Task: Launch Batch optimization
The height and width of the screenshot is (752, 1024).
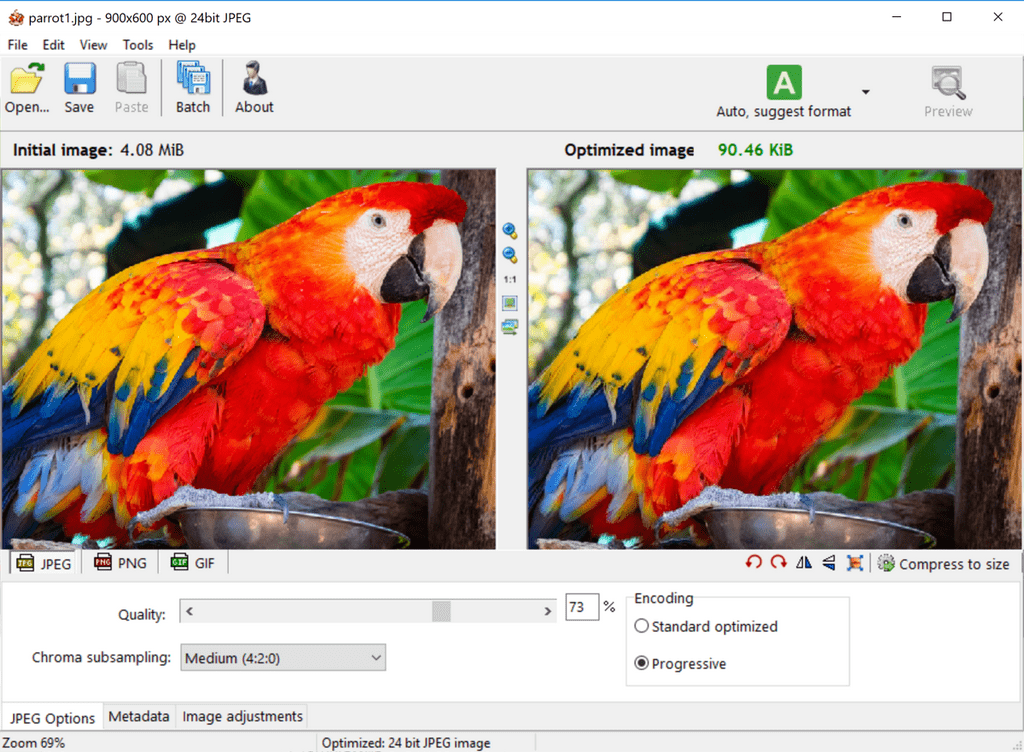Action: click(192, 87)
